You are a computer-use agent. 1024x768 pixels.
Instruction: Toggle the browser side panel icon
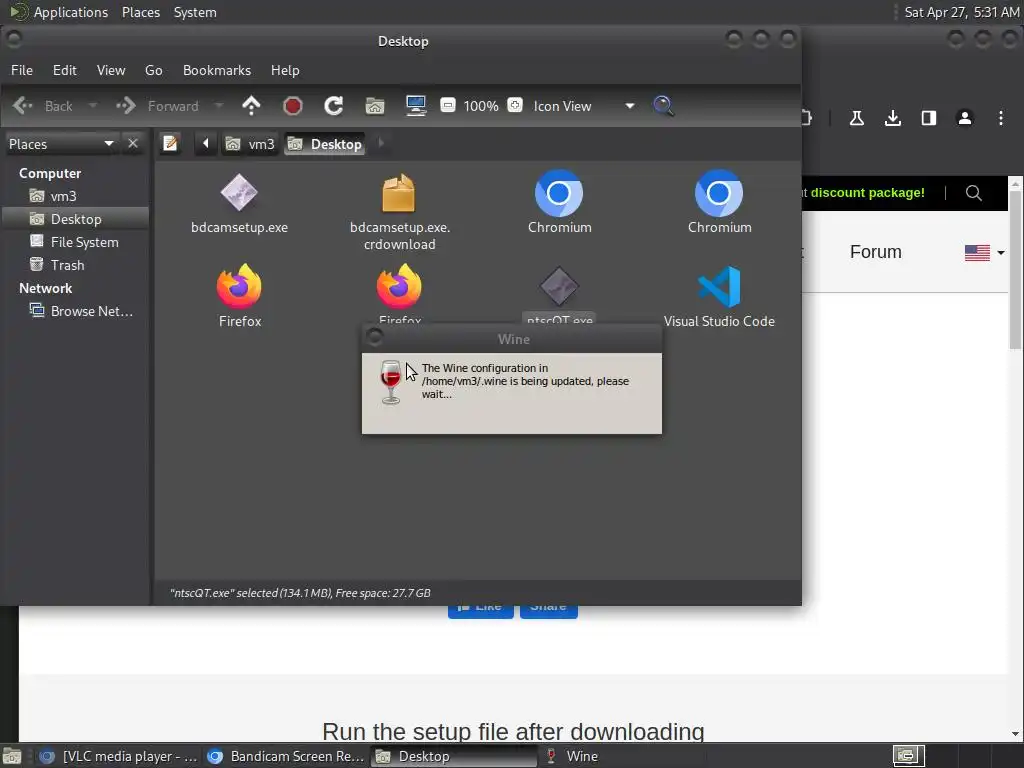[x=929, y=118]
